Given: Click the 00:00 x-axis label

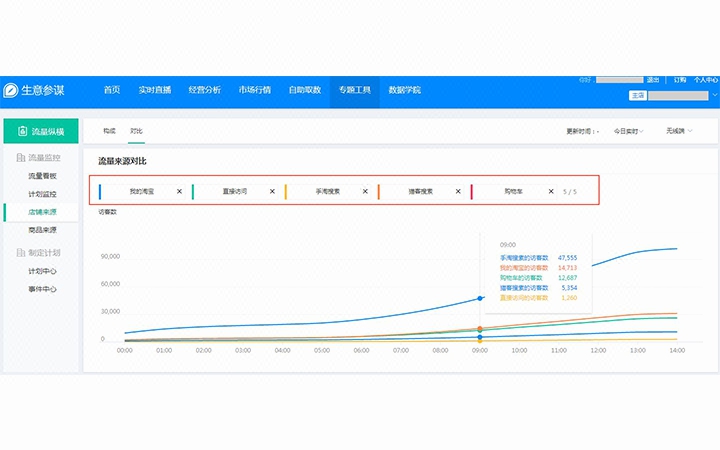Looking at the screenshot, I should (124, 350).
